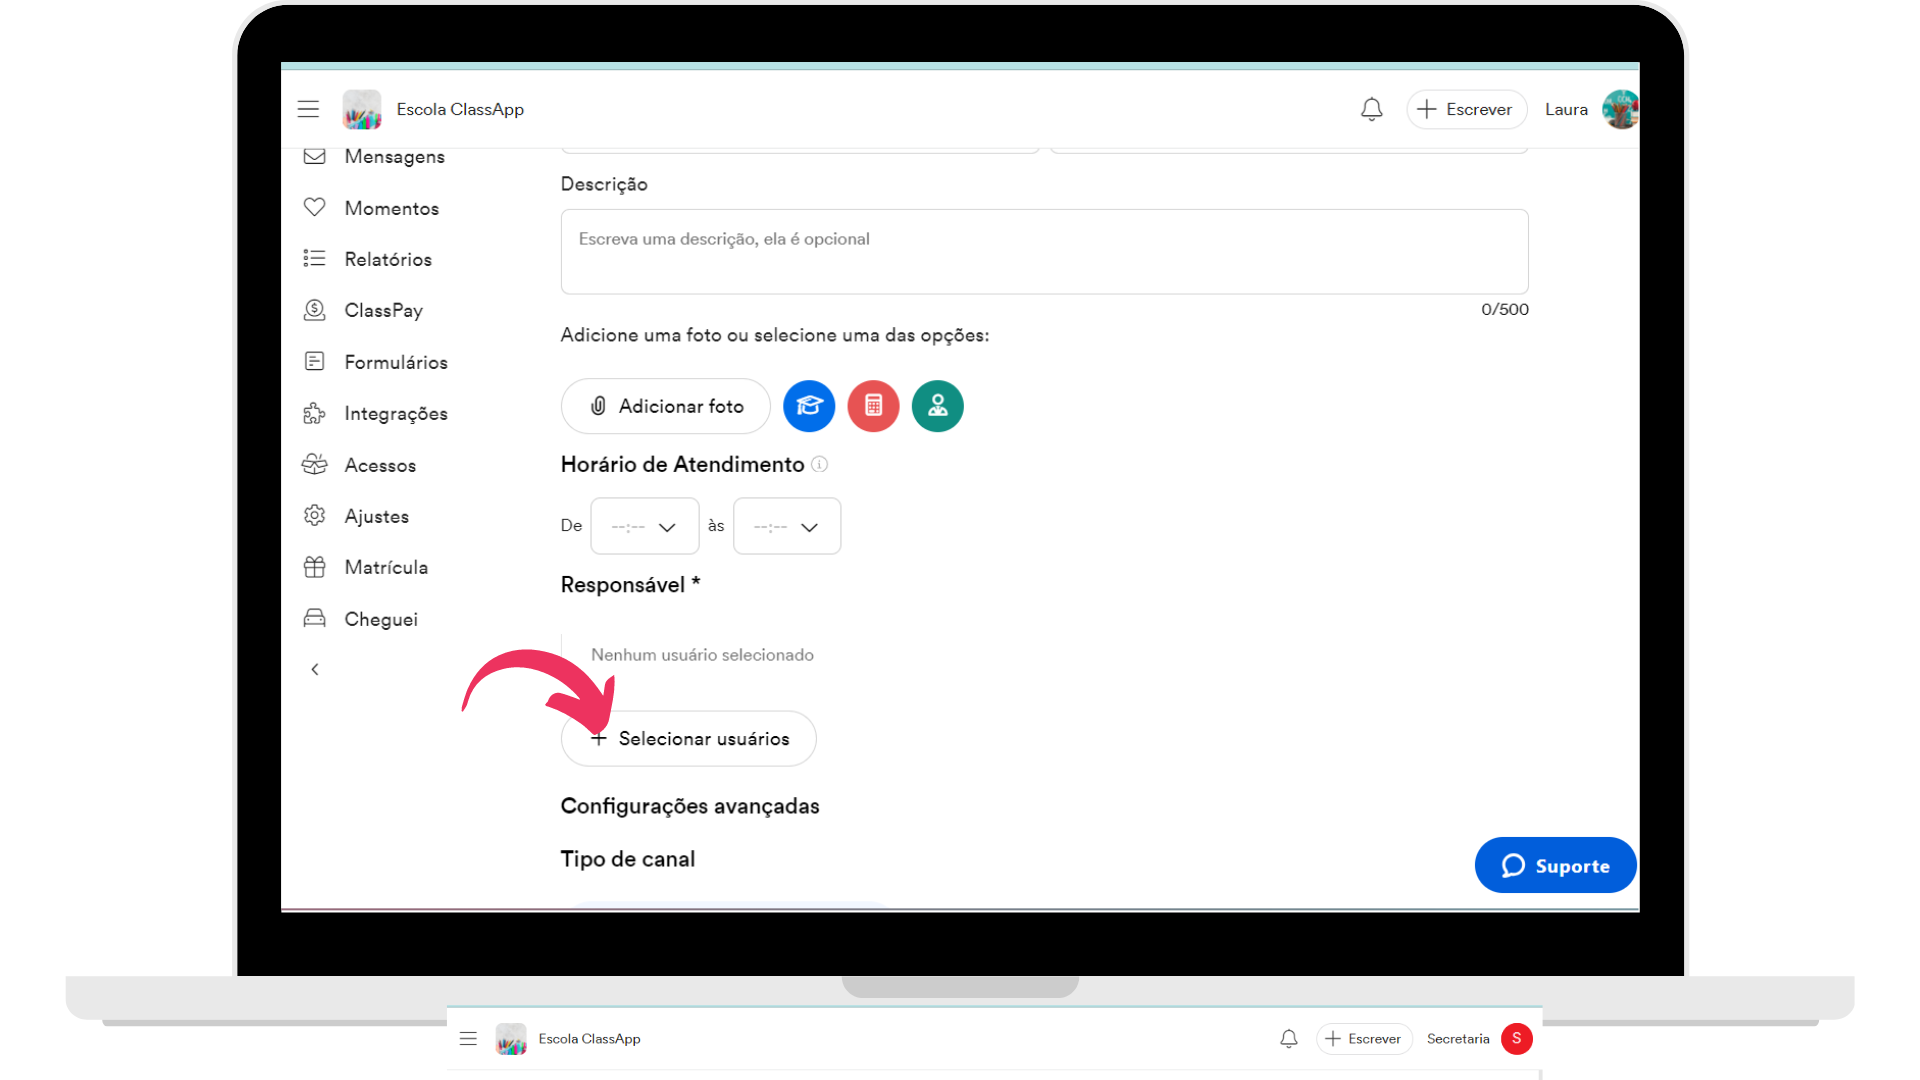Click the ClassPay coin icon
The height and width of the screenshot is (1080, 1920).
pos(315,310)
